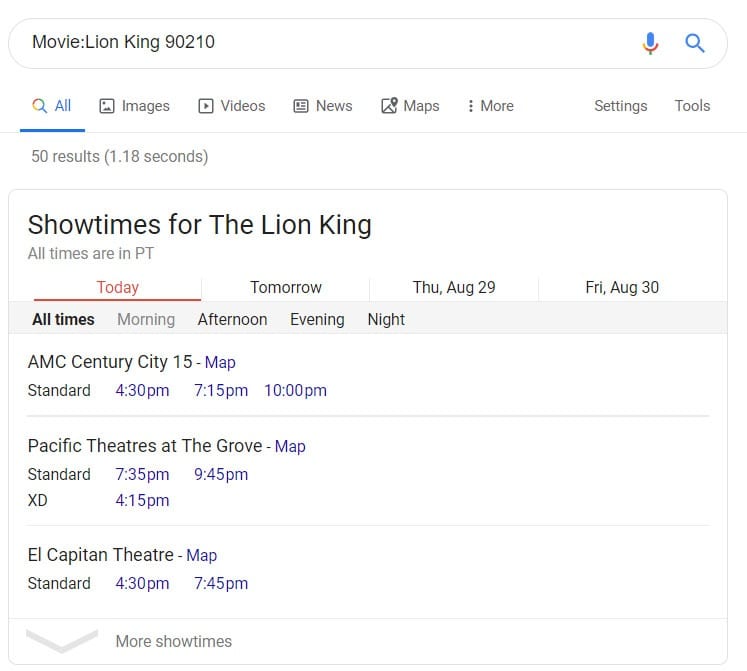Filter showtimes by Afternoon
Screen dimensions: 747x671
232,319
